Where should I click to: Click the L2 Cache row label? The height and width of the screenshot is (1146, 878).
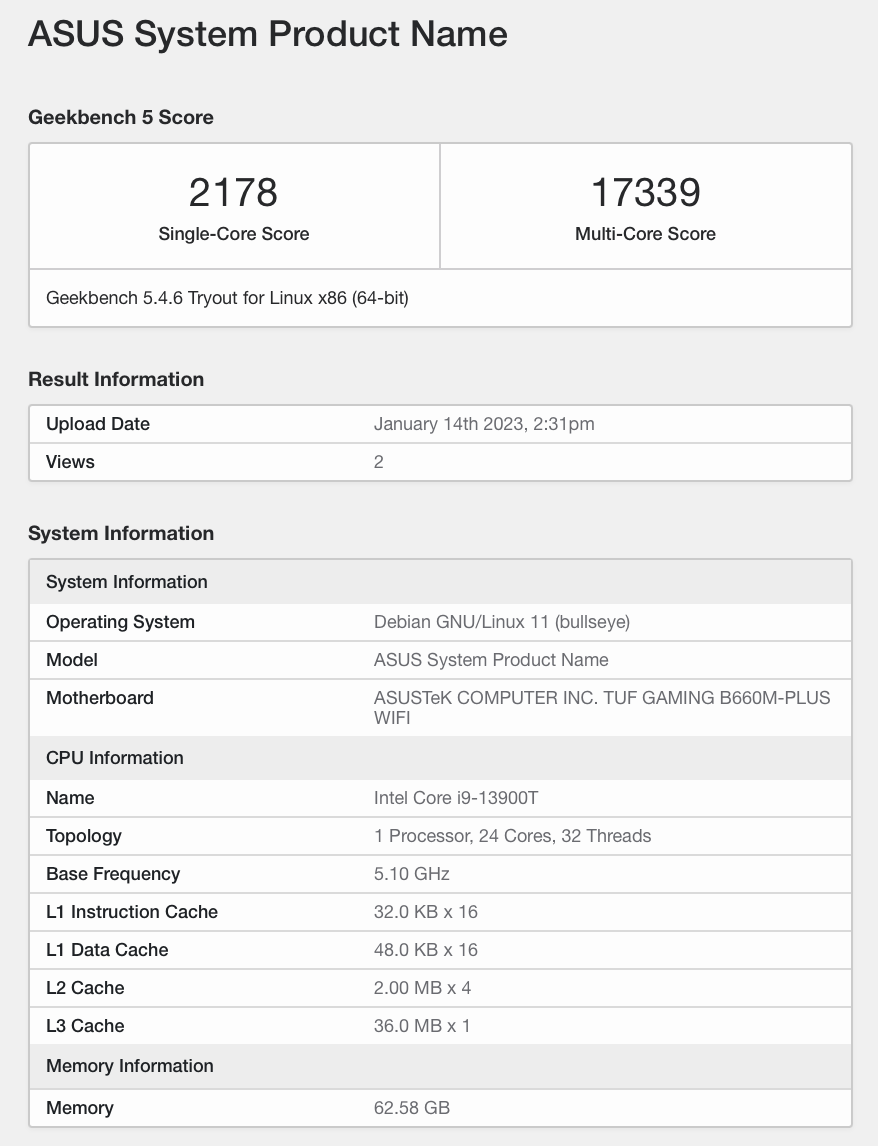(x=85, y=988)
